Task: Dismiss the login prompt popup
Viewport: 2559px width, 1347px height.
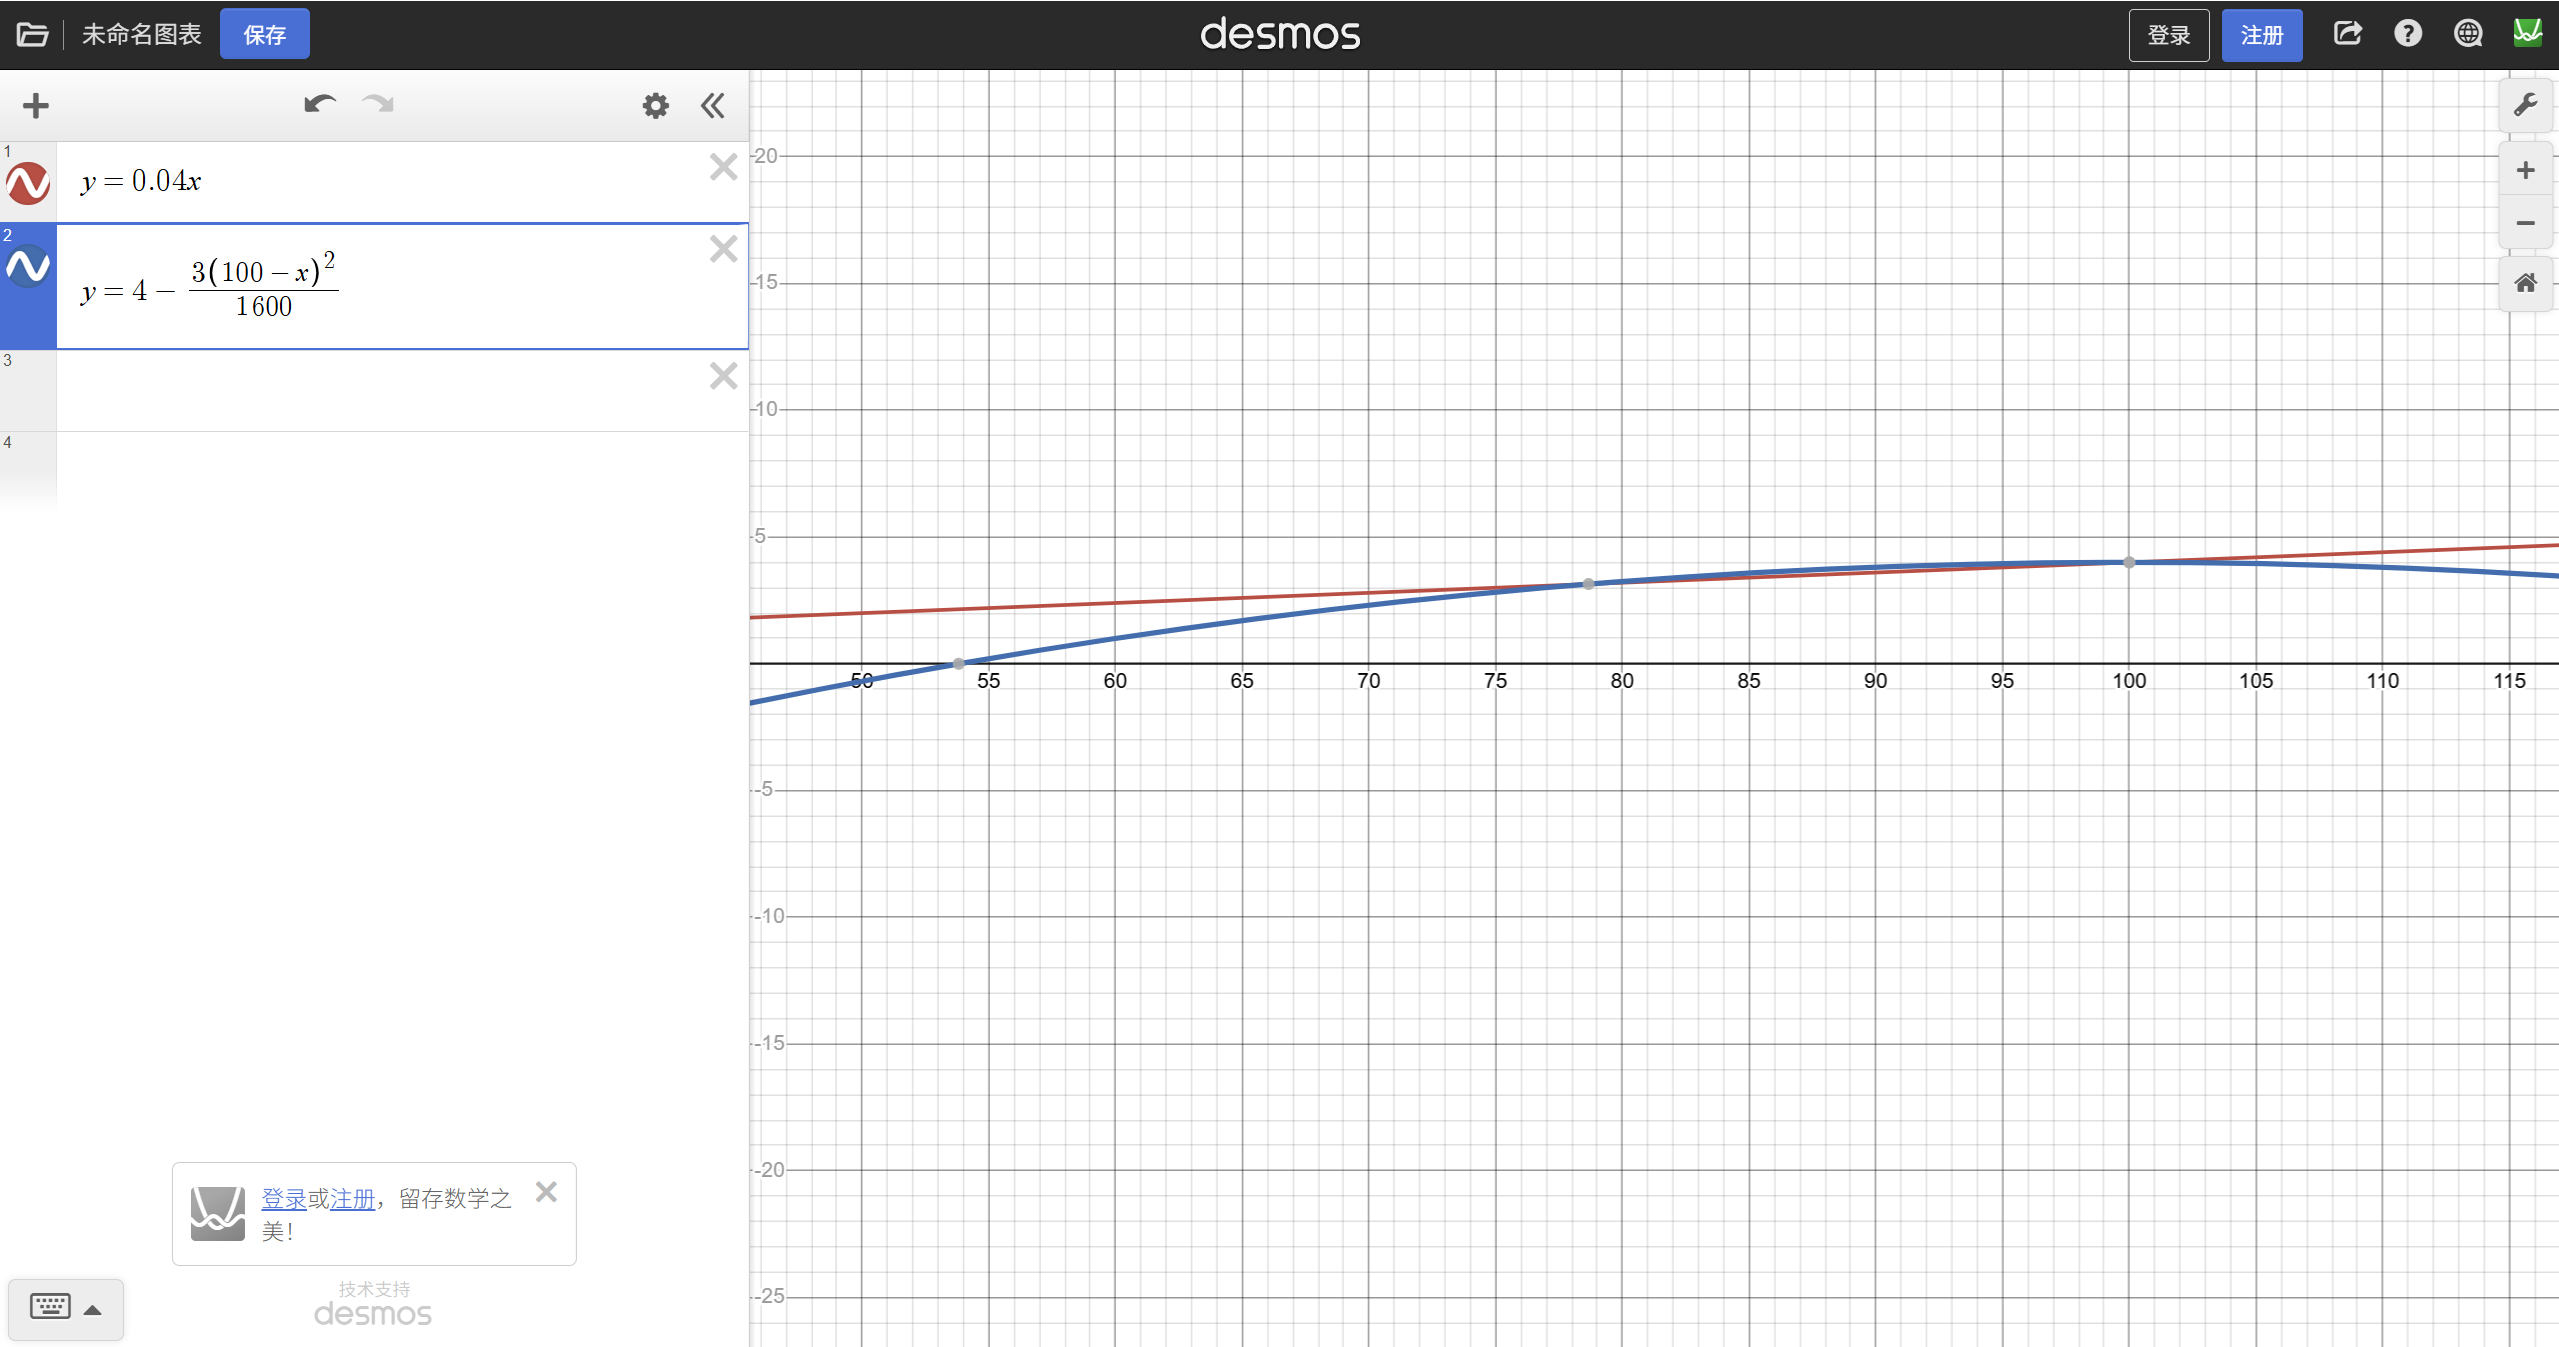Action: (546, 1192)
